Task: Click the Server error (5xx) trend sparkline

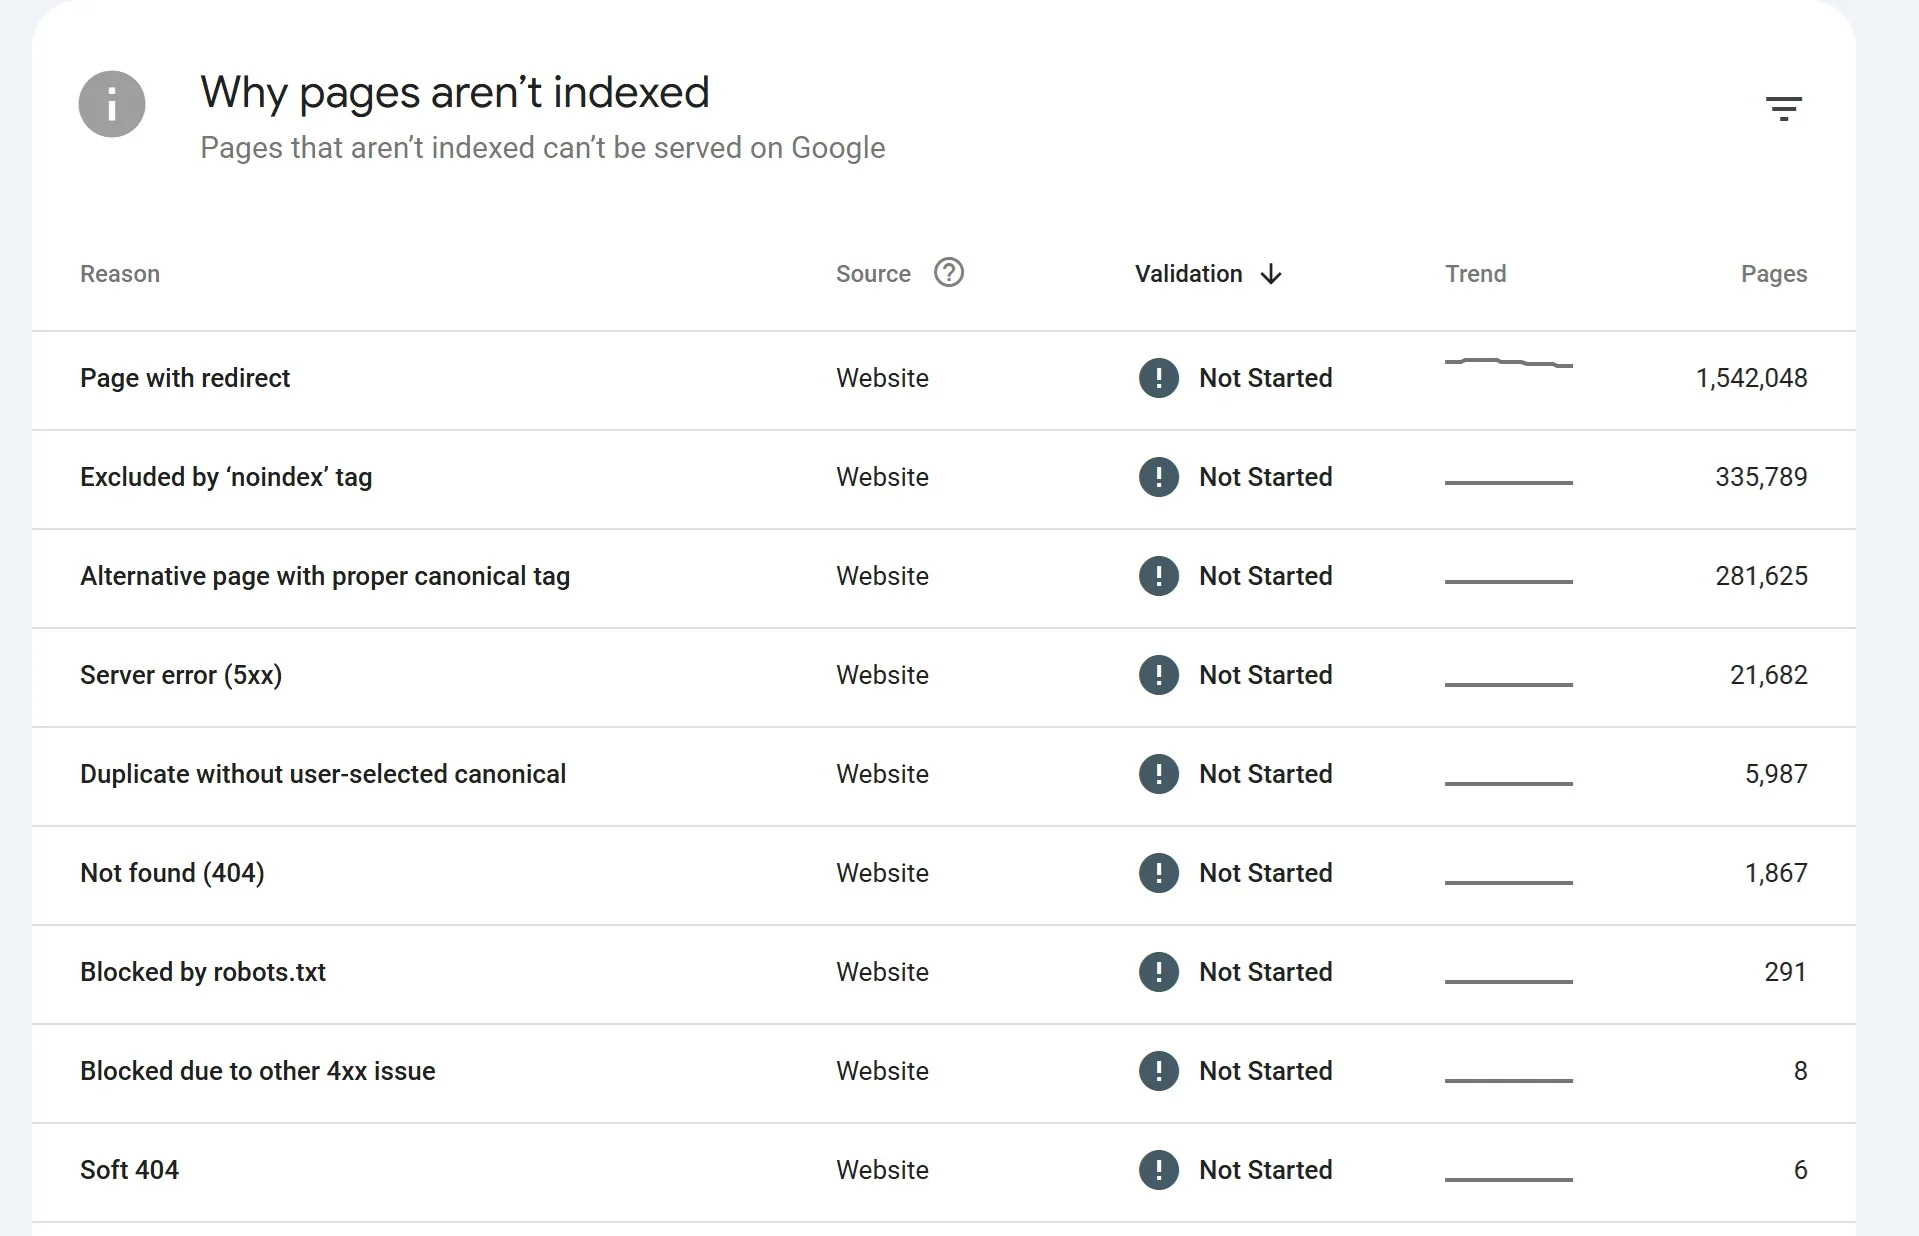Action: point(1508,684)
